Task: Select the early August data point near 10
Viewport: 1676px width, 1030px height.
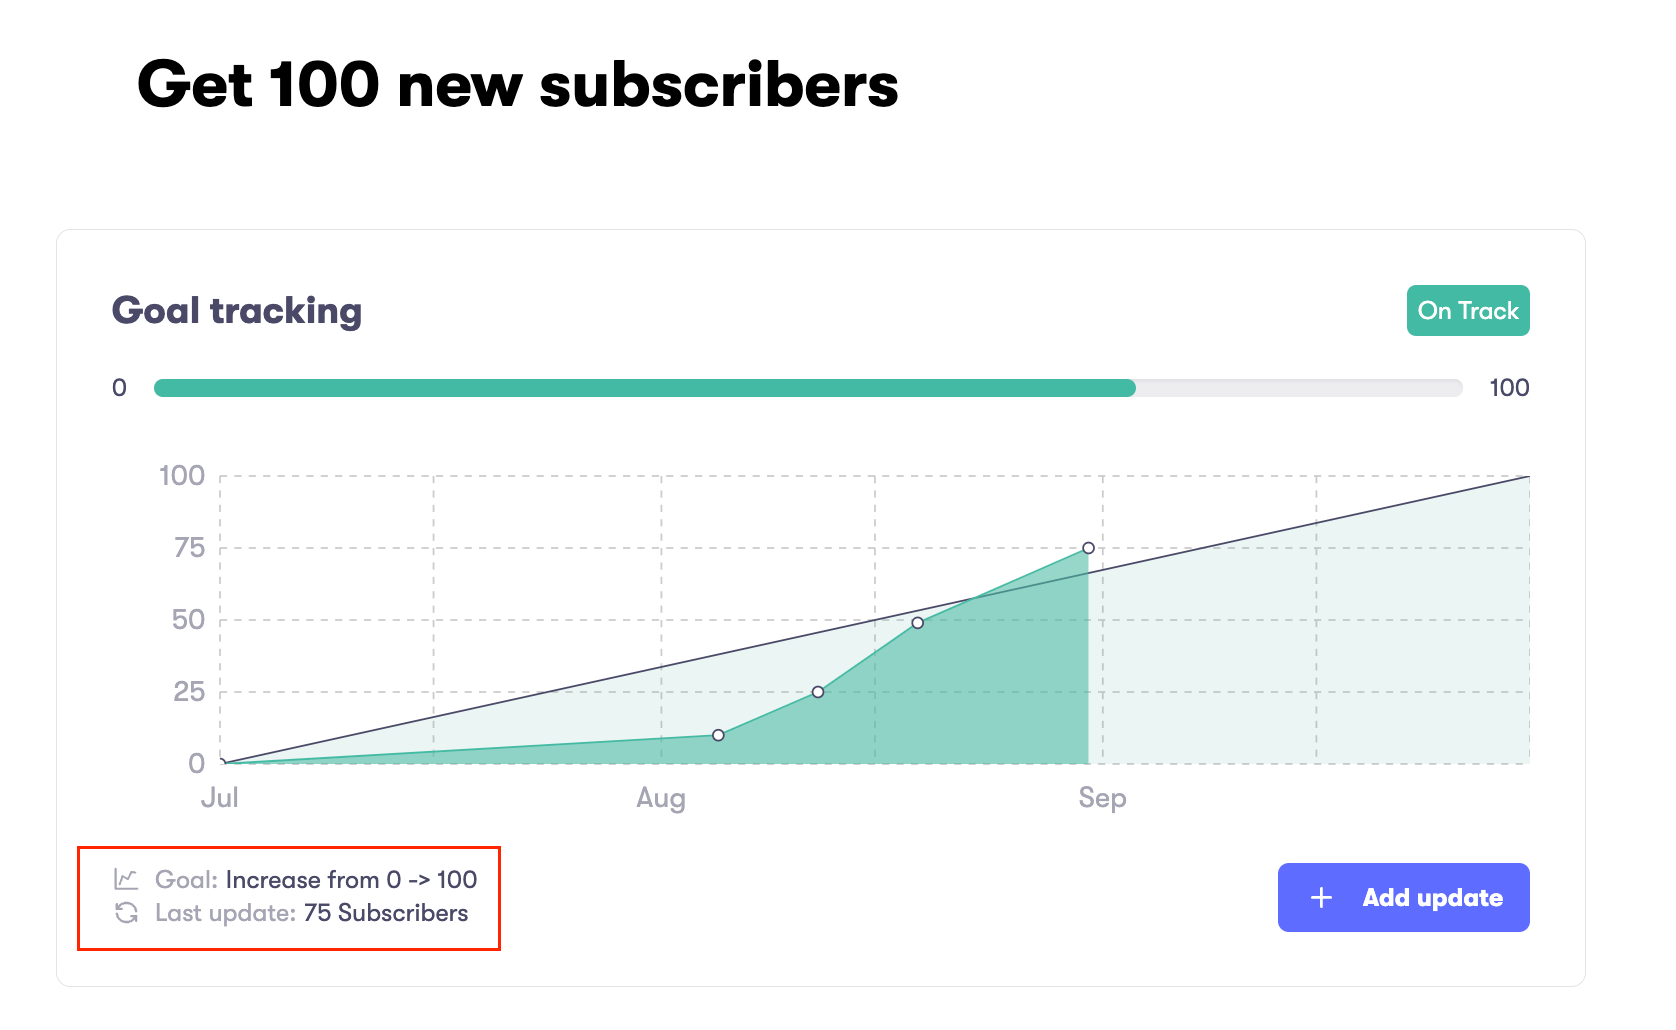Action: point(718,735)
